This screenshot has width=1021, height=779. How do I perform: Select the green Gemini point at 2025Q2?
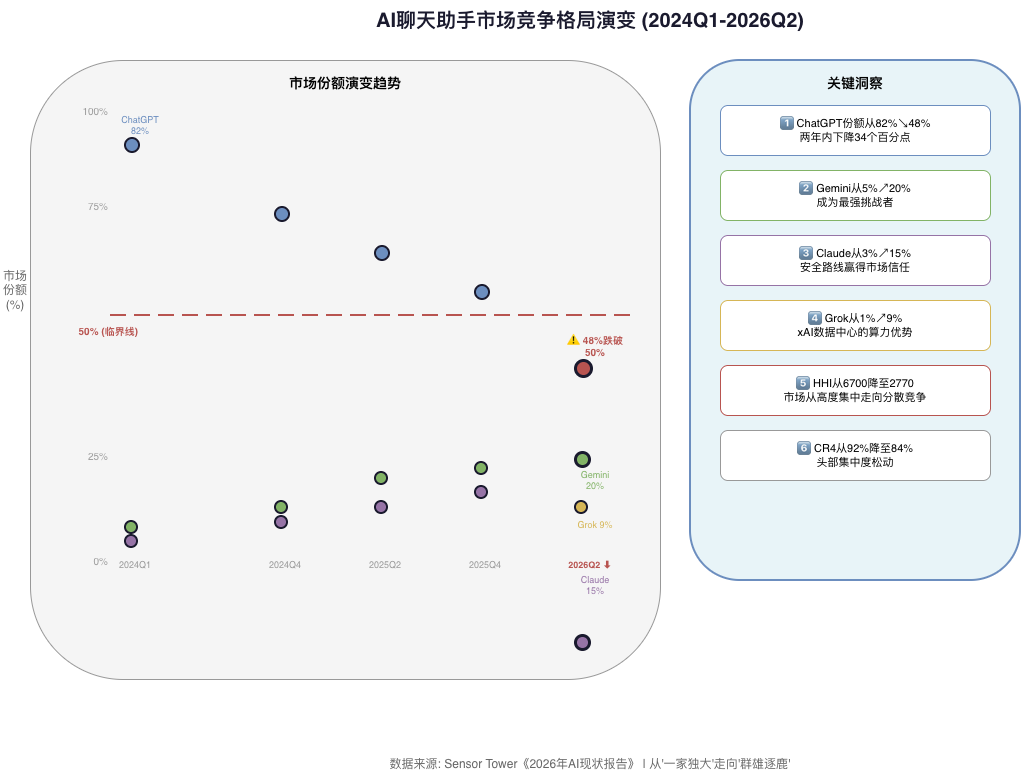(x=381, y=478)
